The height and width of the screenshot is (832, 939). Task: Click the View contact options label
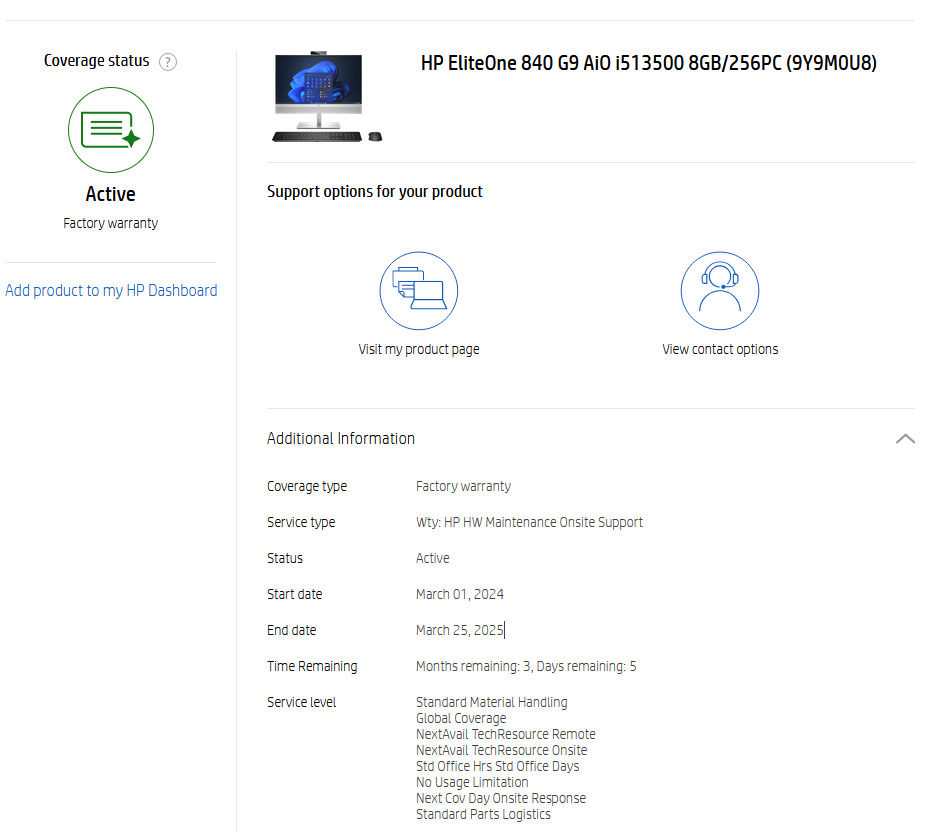720,349
